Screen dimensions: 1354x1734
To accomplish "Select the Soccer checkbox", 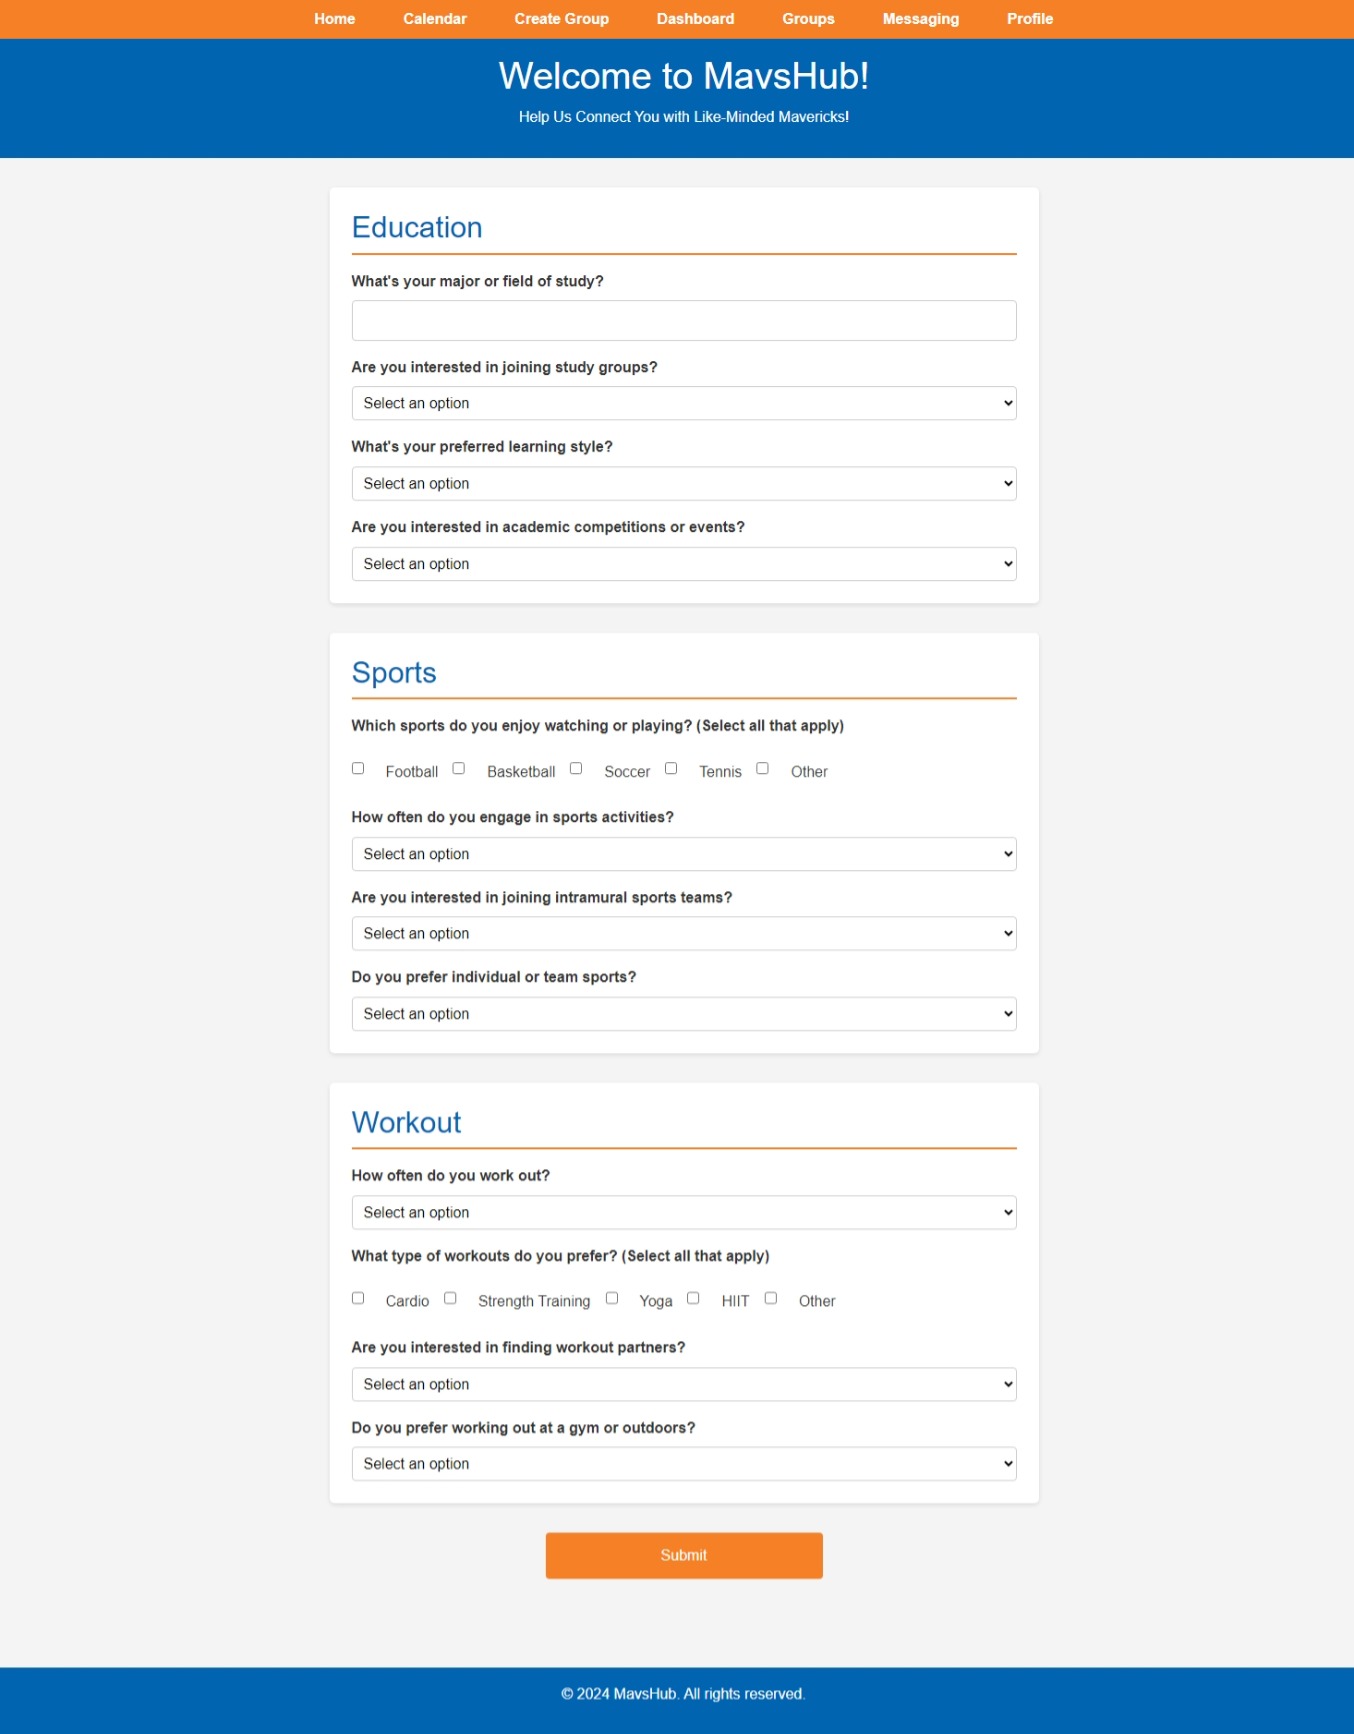I will click(576, 768).
